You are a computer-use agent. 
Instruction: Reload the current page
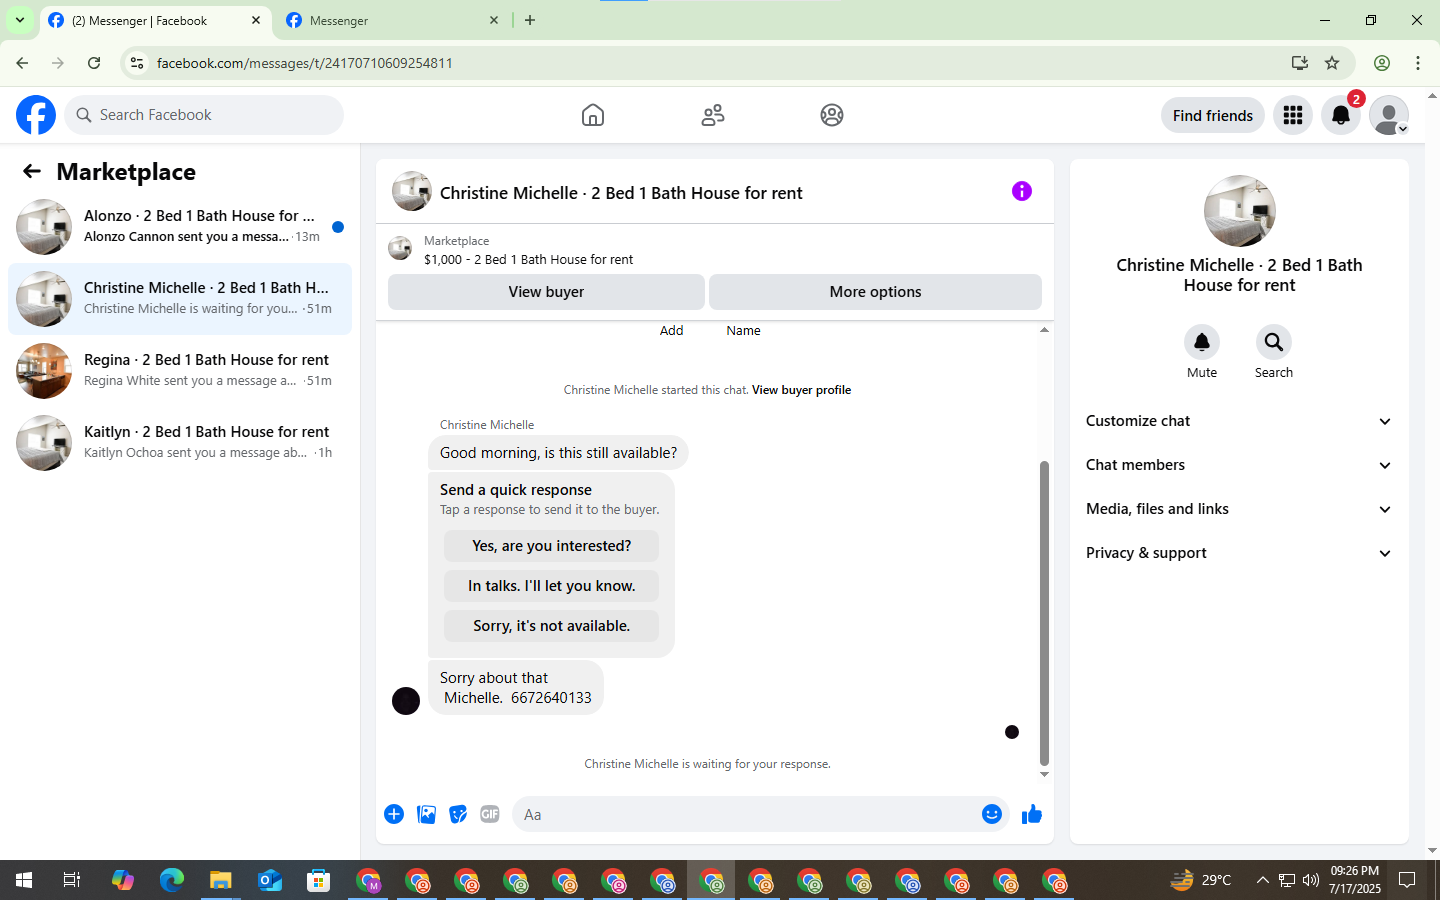[94, 63]
